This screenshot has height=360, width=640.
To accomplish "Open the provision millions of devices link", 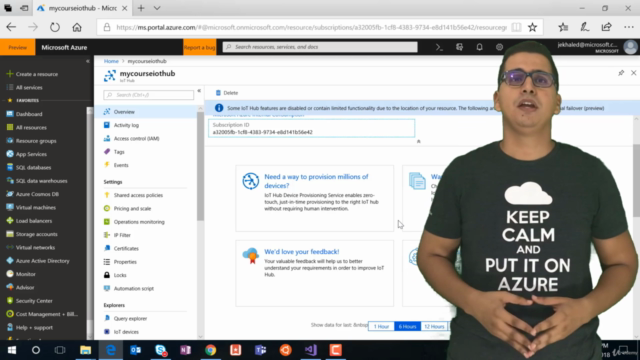I will (316, 181).
